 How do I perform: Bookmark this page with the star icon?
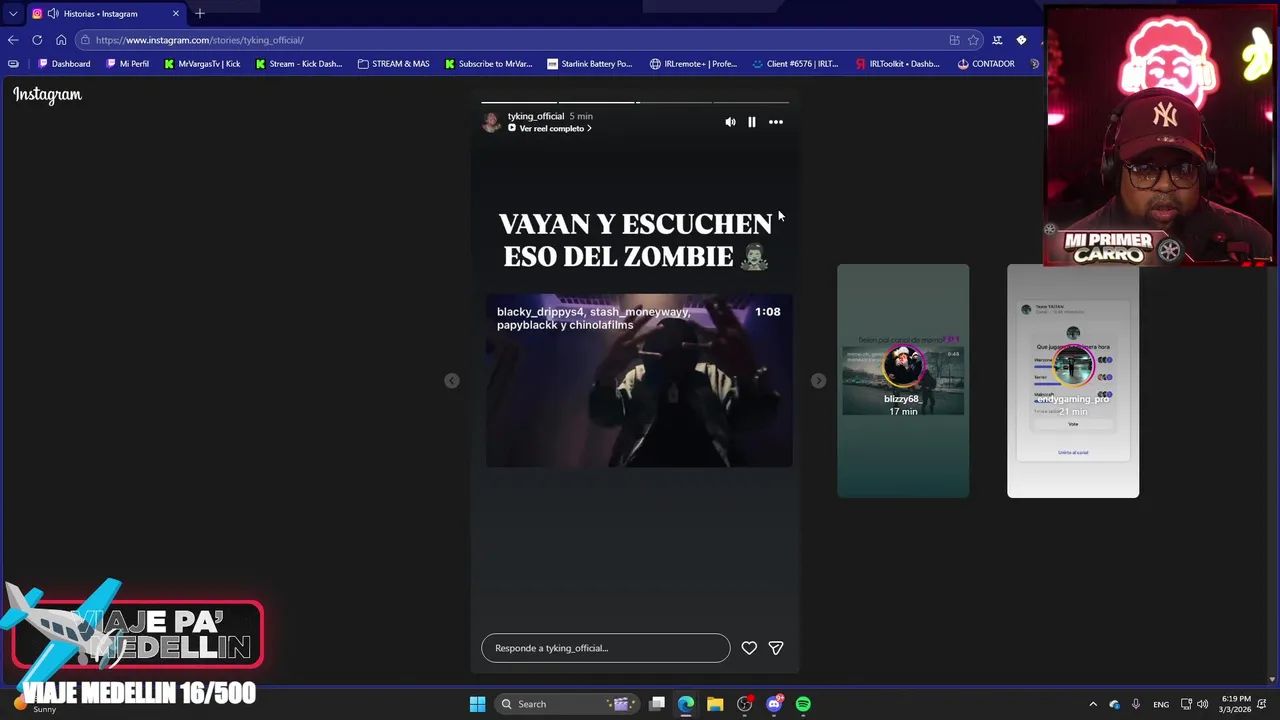(973, 40)
